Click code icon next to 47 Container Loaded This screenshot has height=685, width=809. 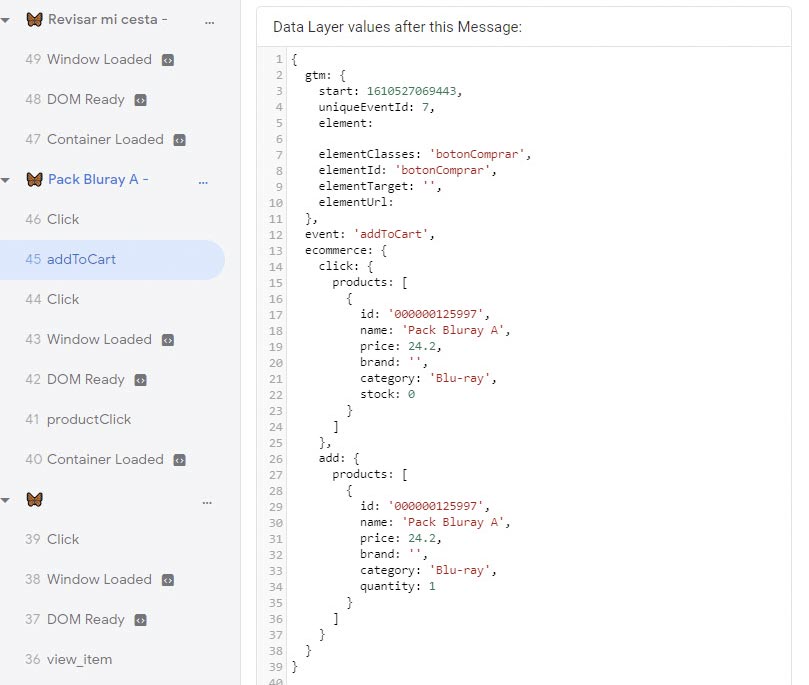coord(179,140)
